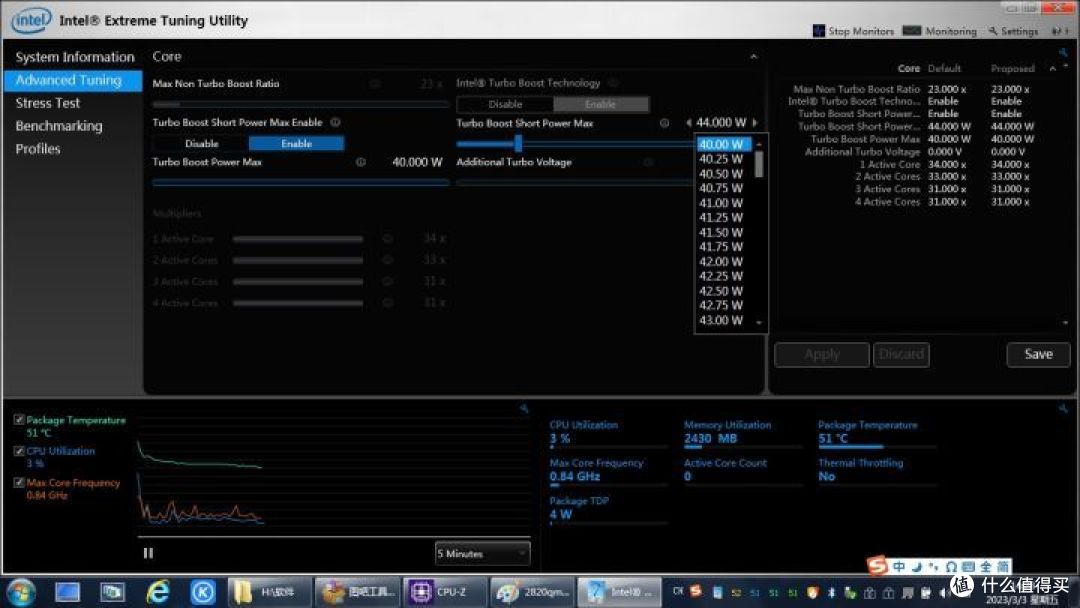Select 41.50 W in dropdown list
Screen dimensions: 1080x608
(x=721, y=232)
